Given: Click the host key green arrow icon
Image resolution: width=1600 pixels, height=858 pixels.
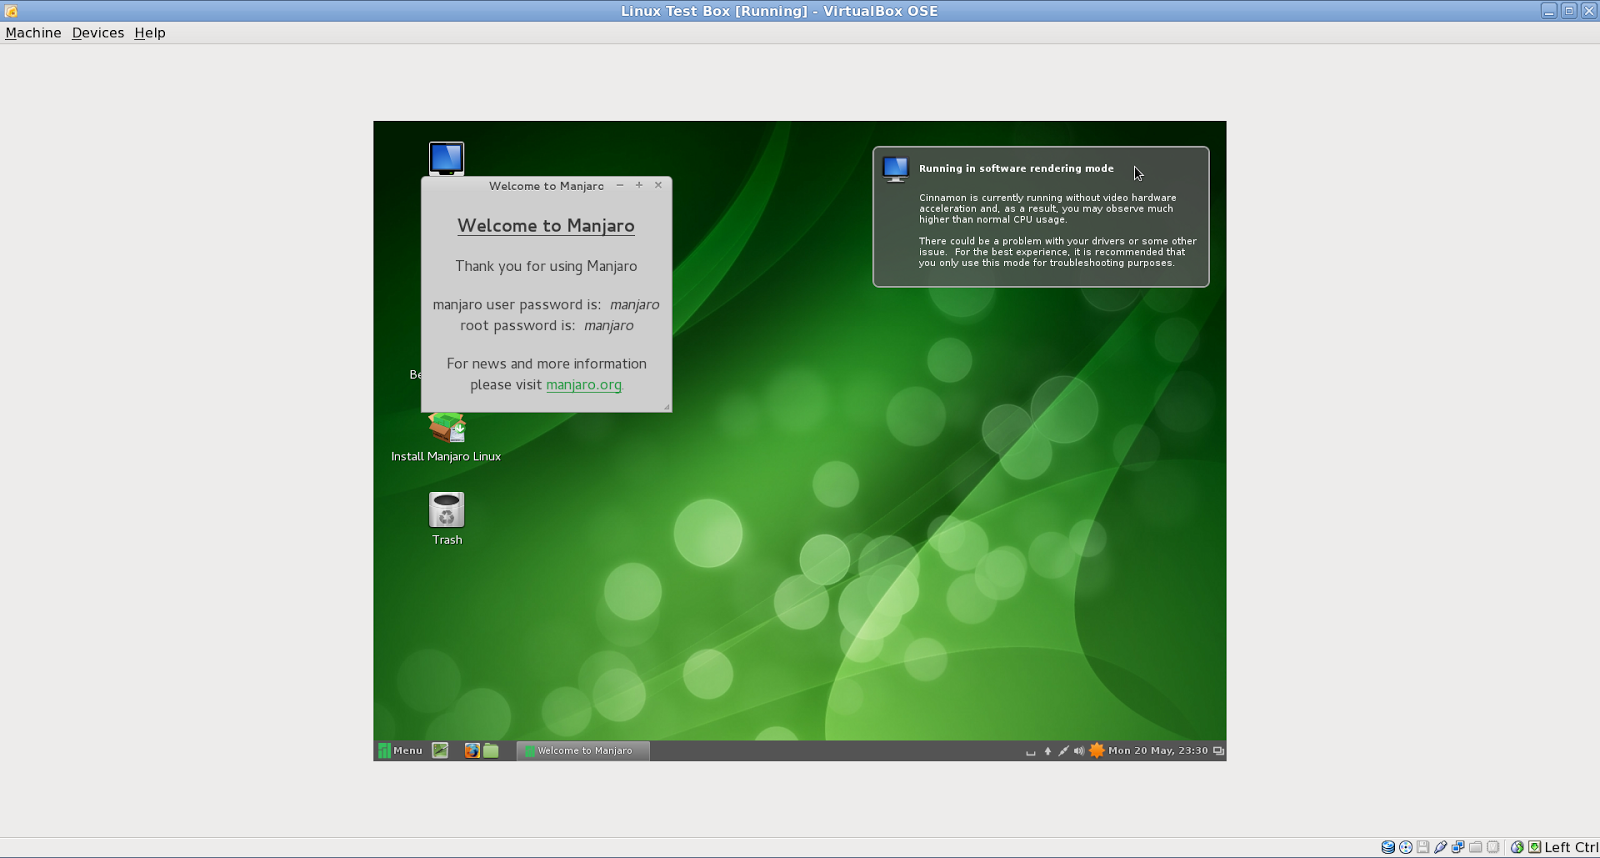Looking at the screenshot, I should 1535,847.
